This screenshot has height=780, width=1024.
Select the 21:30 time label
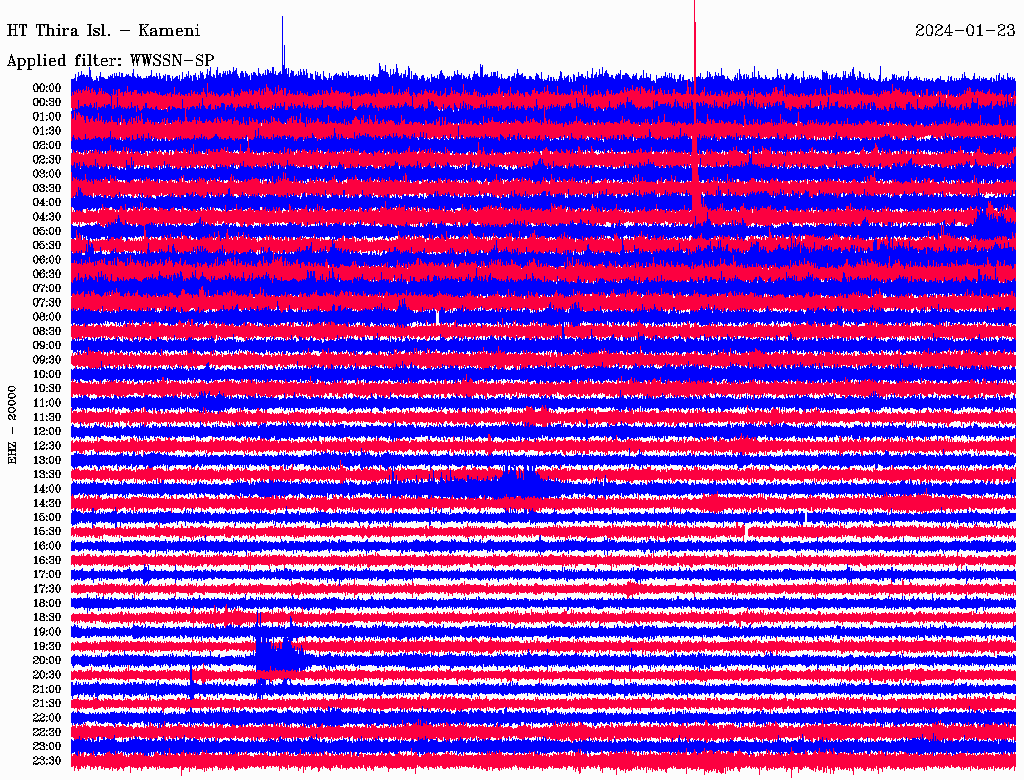[47, 704]
